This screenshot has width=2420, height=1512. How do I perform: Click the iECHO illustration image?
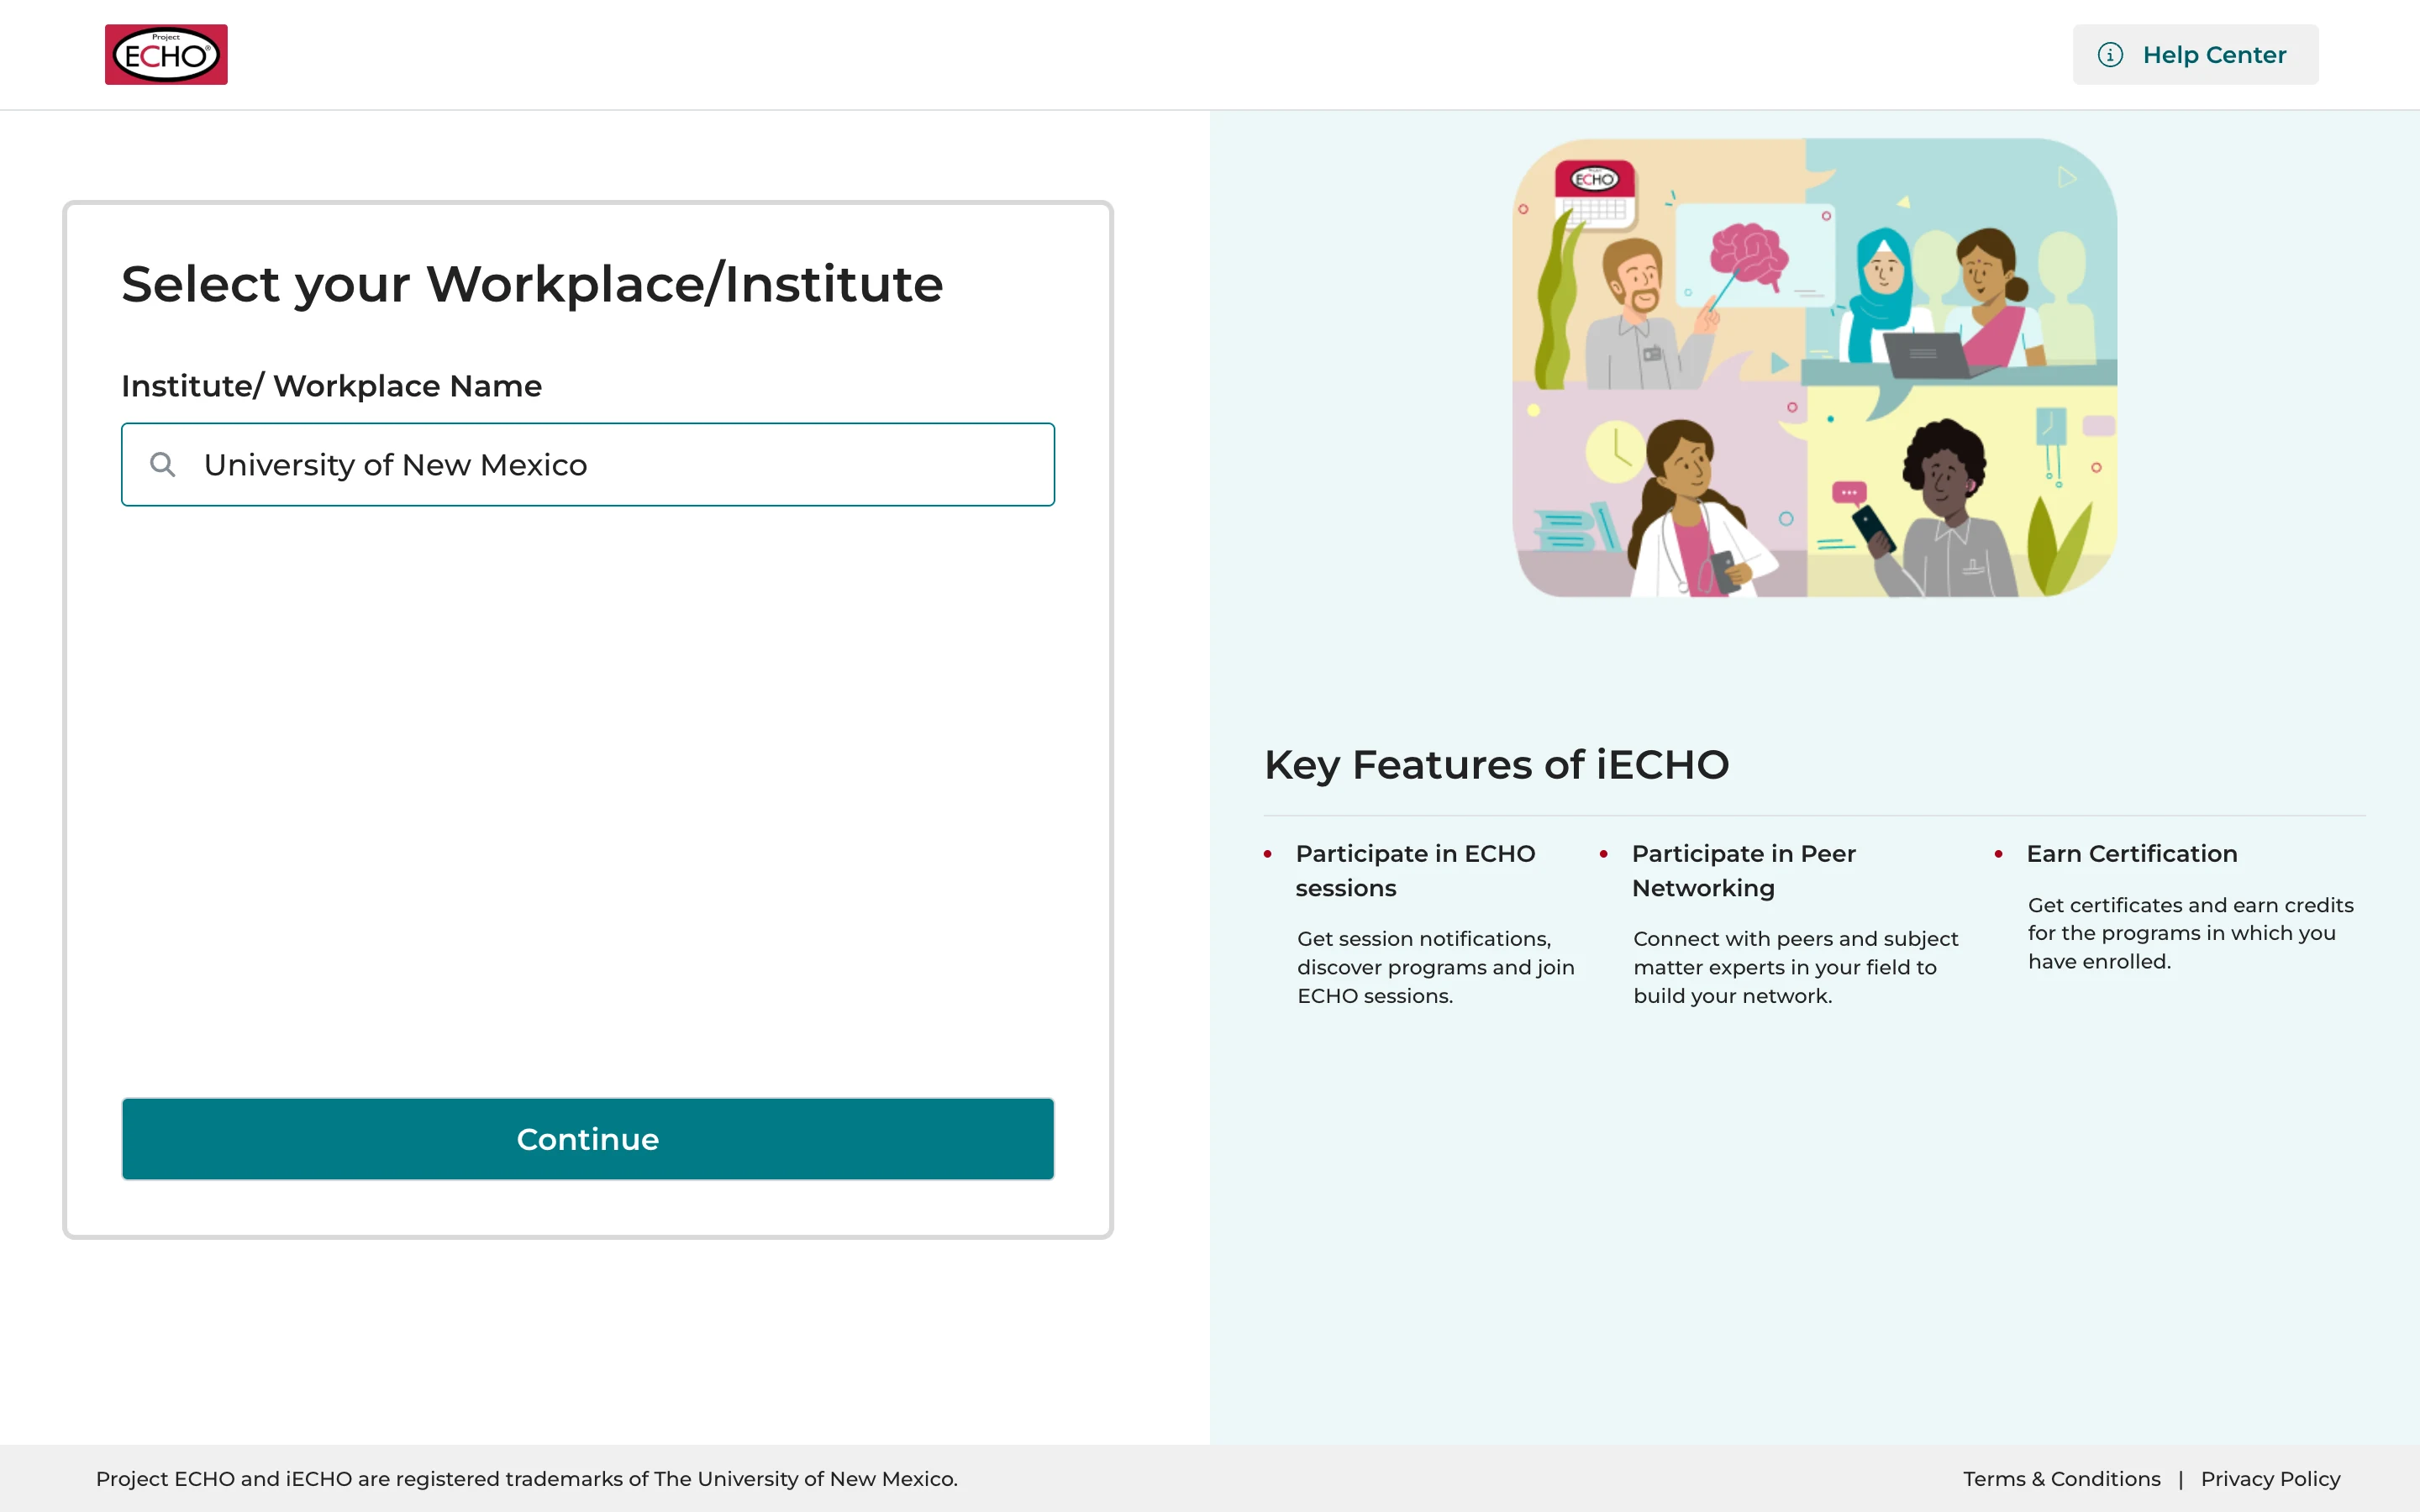coord(1814,368)
